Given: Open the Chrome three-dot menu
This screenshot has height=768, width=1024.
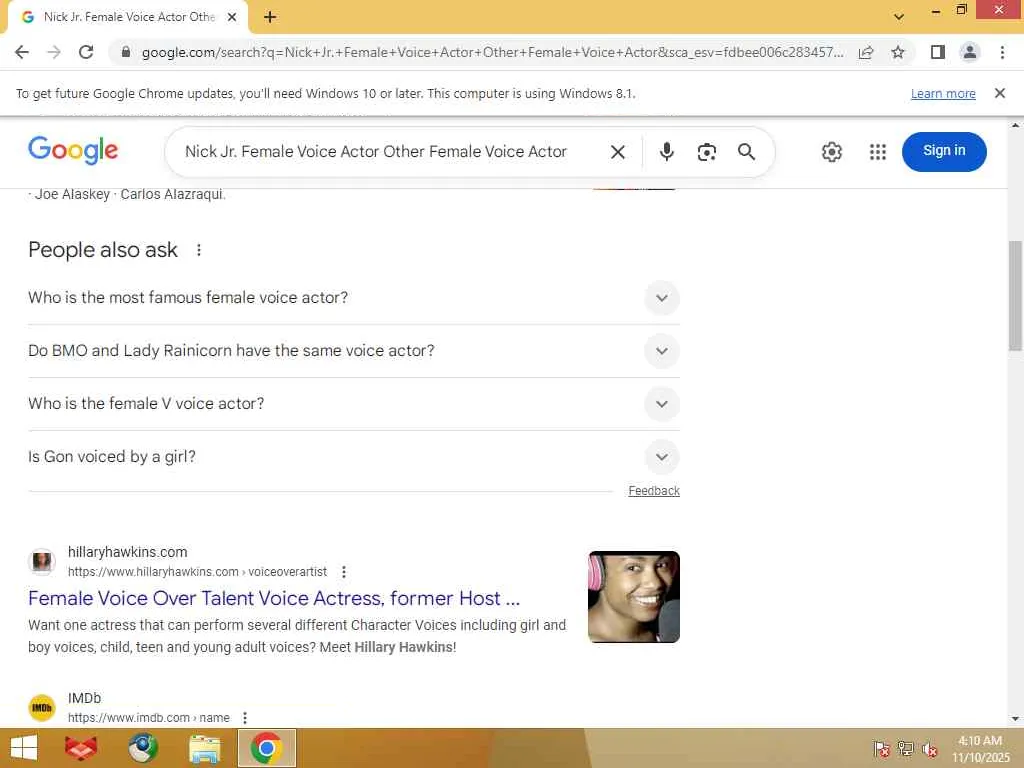Looking at the screenshot, I should 1002,52.
